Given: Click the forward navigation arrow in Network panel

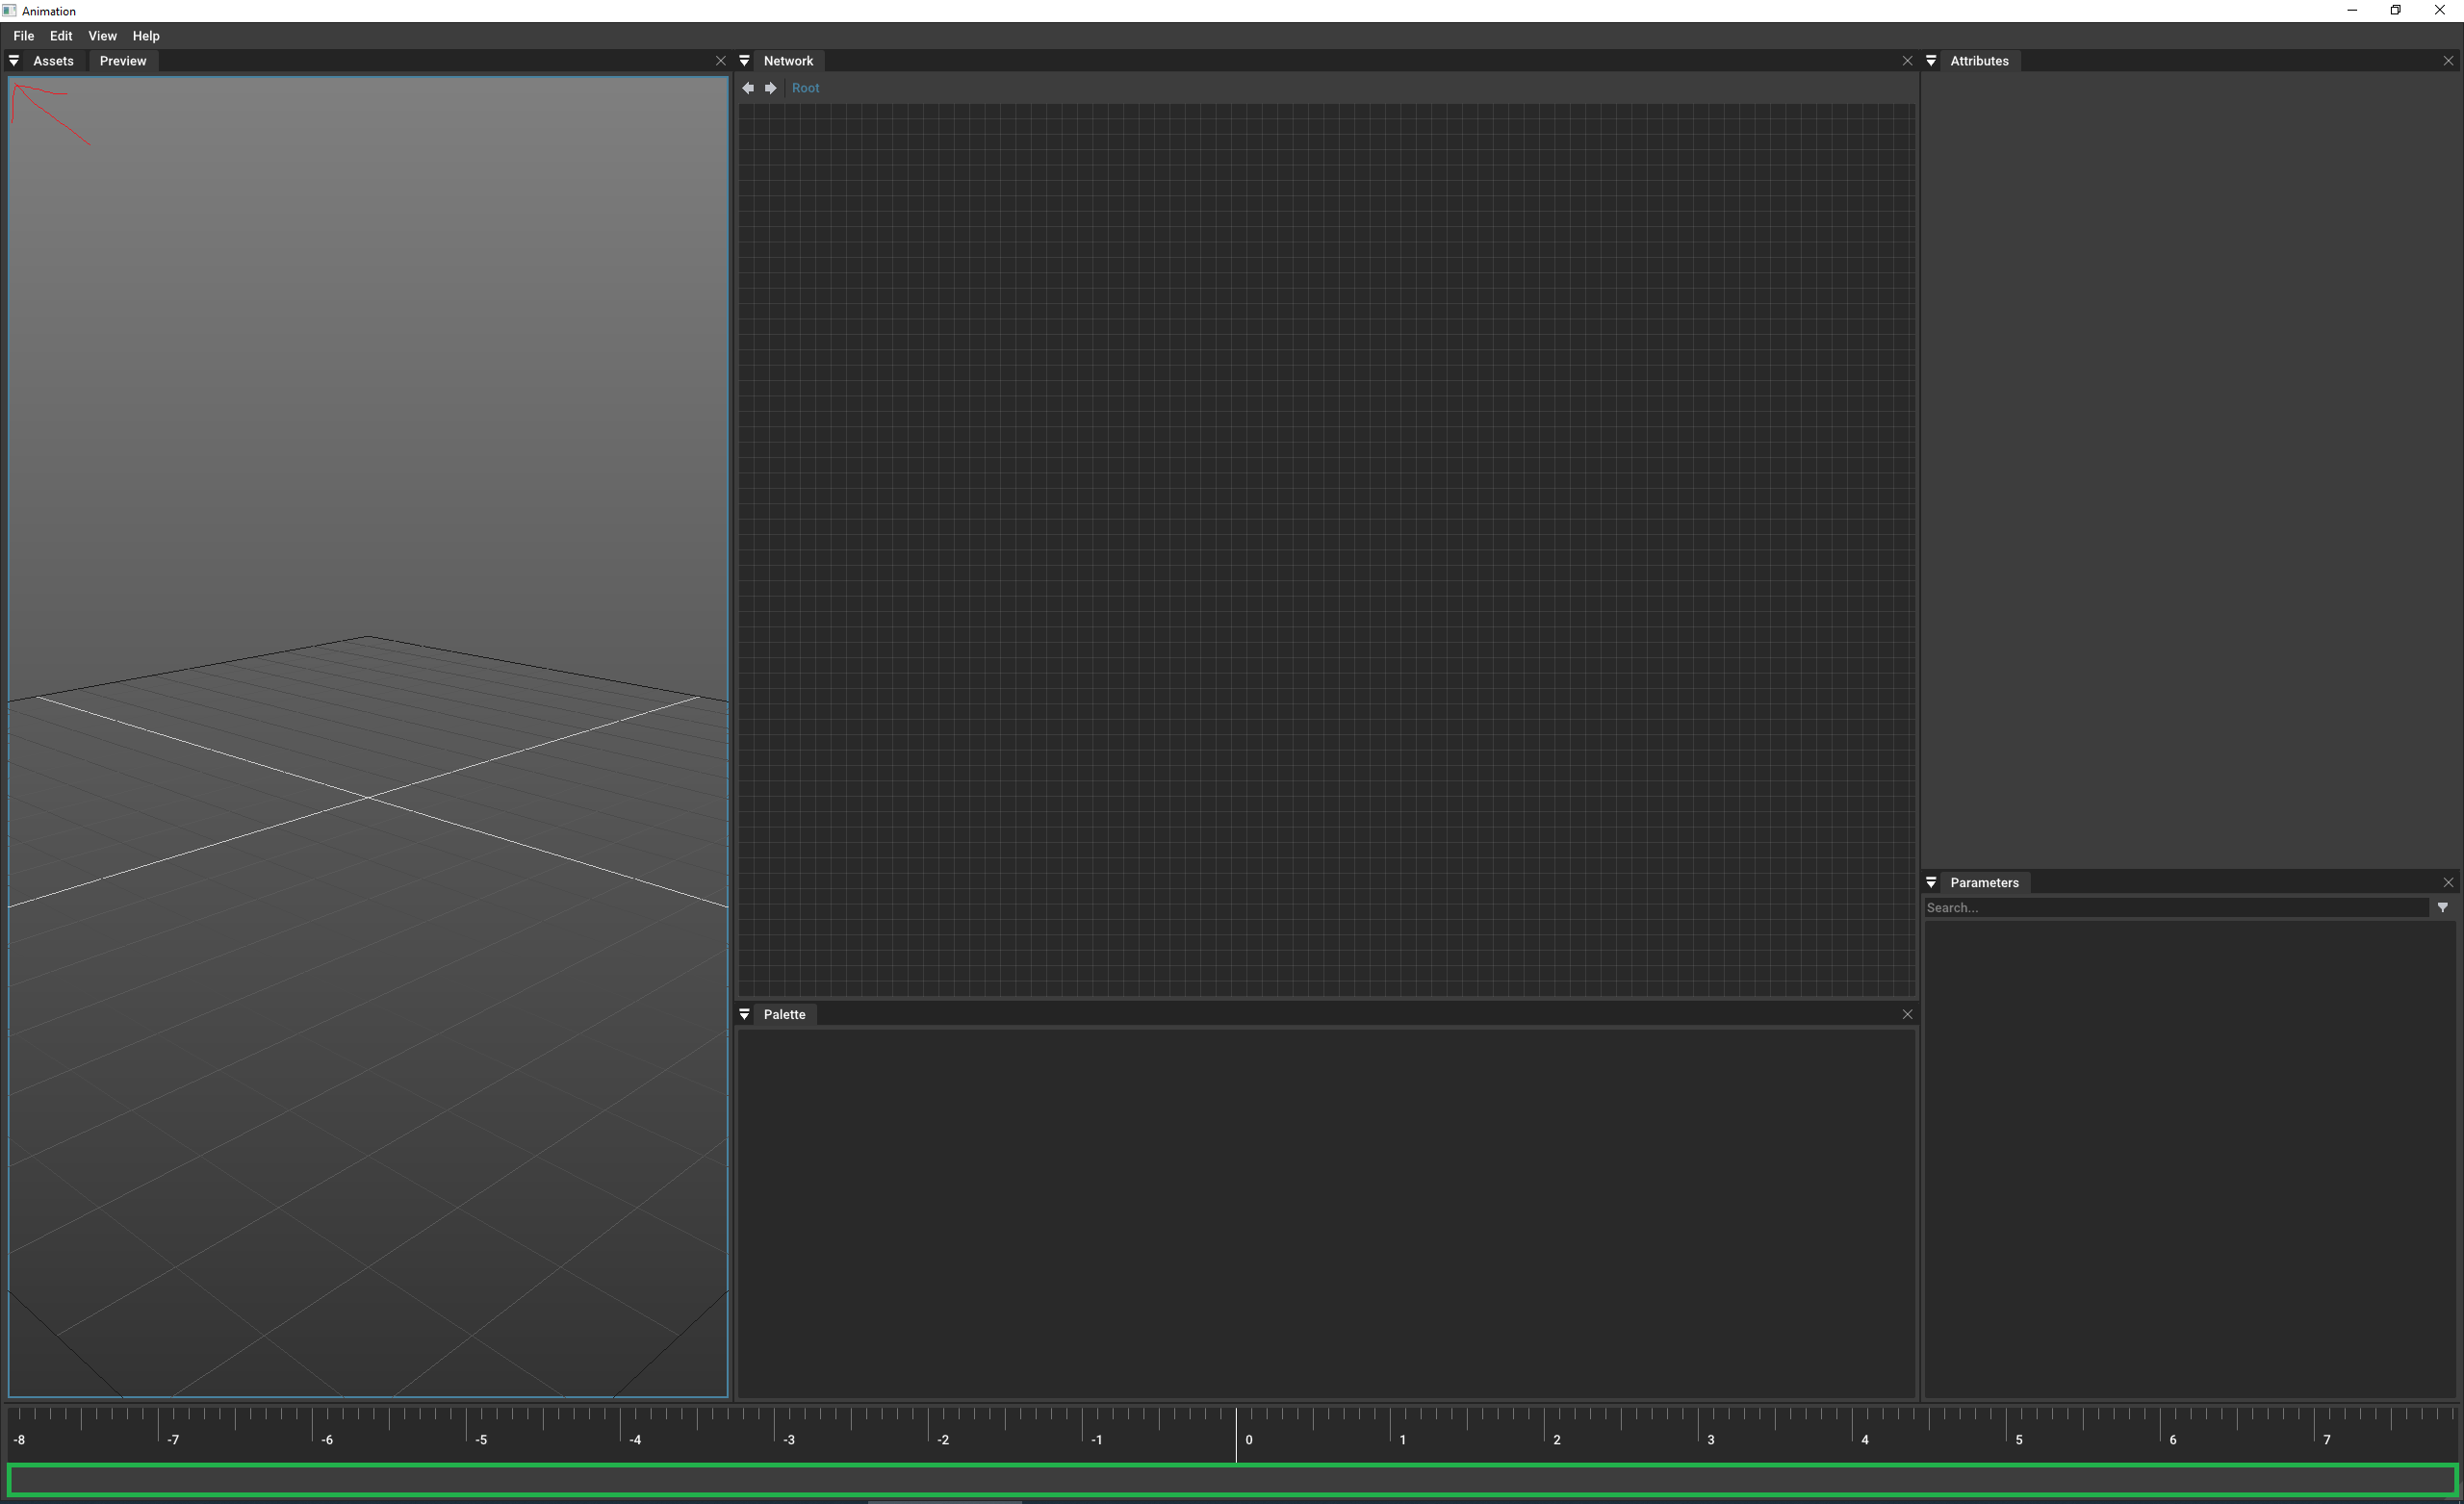Looking at the screenshot, I should click(x=770, y=88).
